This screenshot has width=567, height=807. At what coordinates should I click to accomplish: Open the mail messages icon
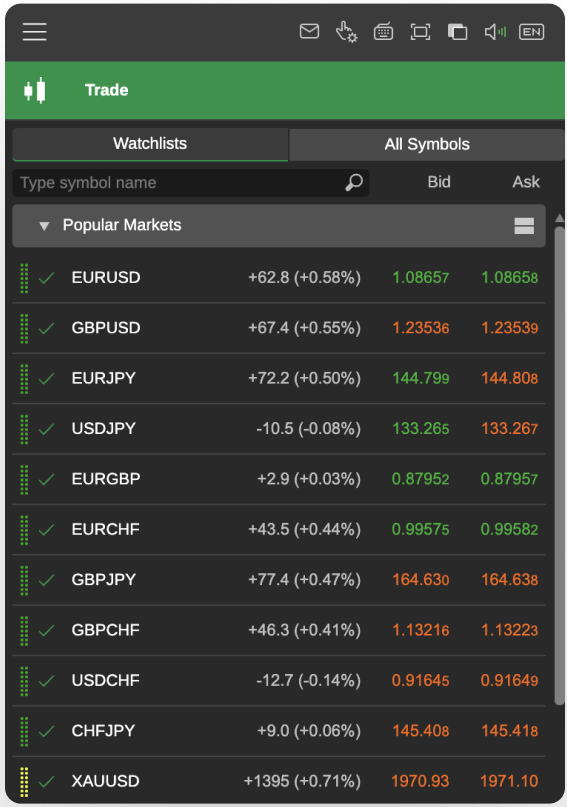309,31
